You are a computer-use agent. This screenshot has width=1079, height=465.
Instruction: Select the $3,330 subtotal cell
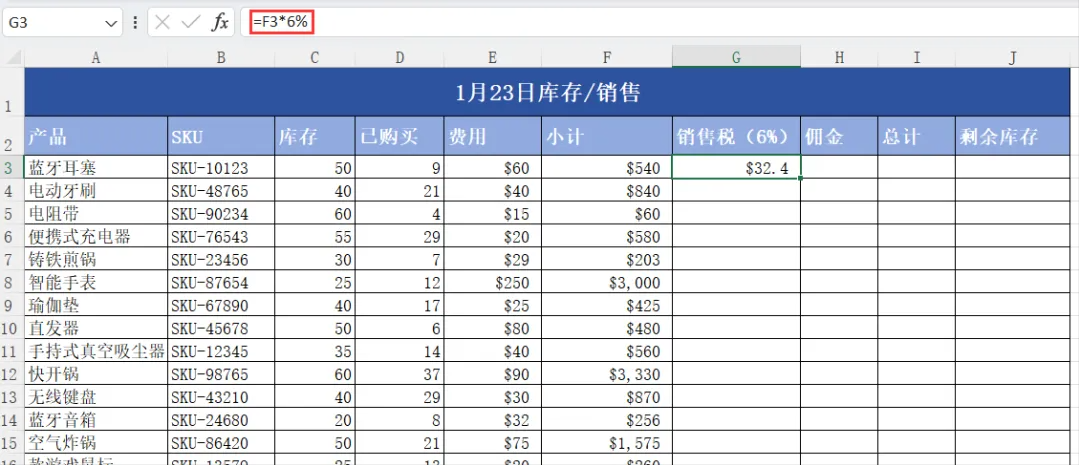point(606,375)
